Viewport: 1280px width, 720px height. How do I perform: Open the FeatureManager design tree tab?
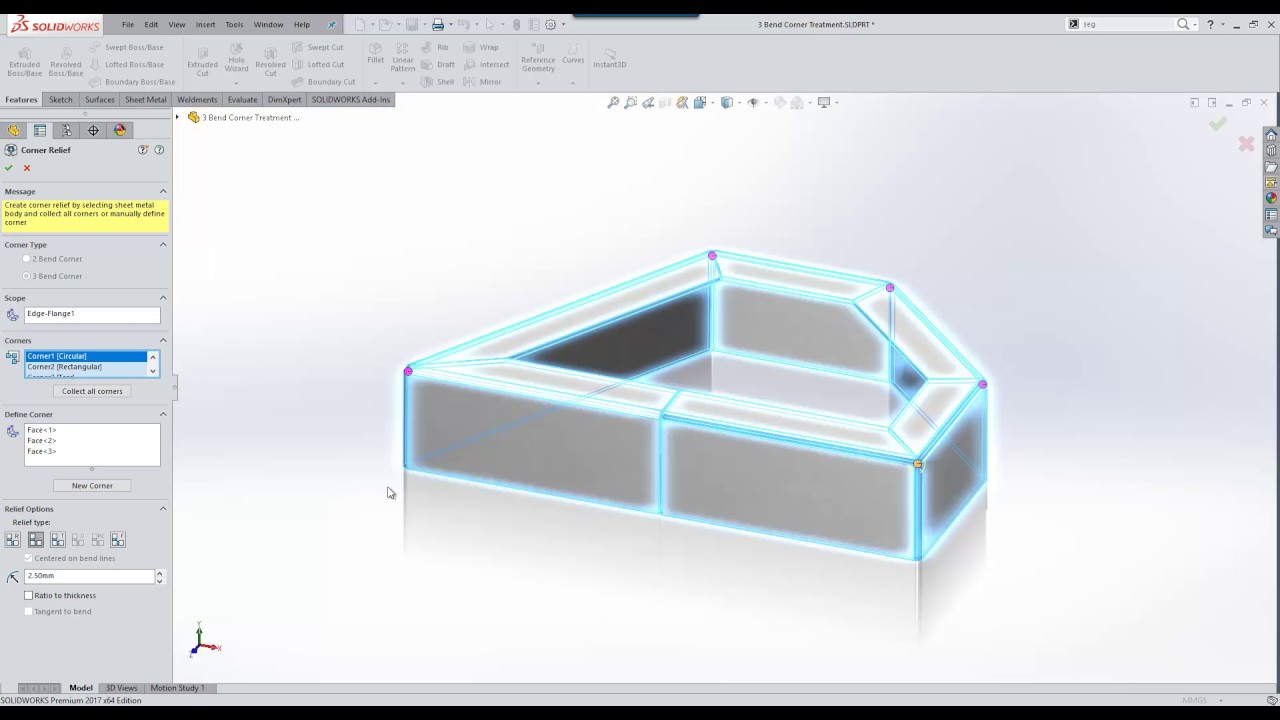point(13,130)
